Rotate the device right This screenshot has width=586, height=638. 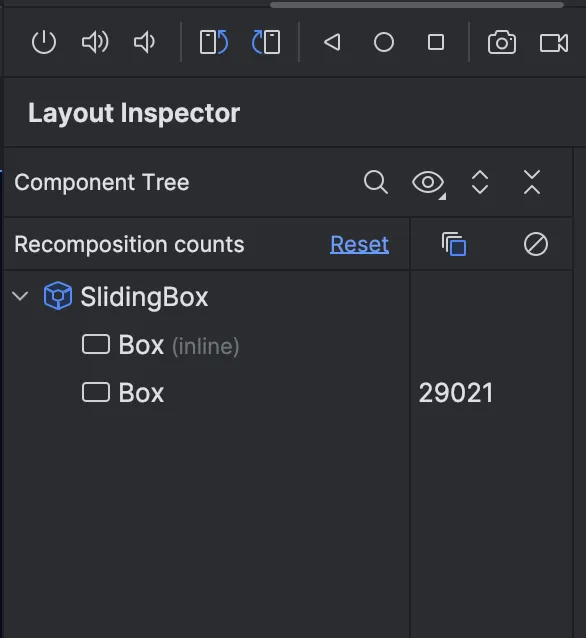click(x=266, y=42)
